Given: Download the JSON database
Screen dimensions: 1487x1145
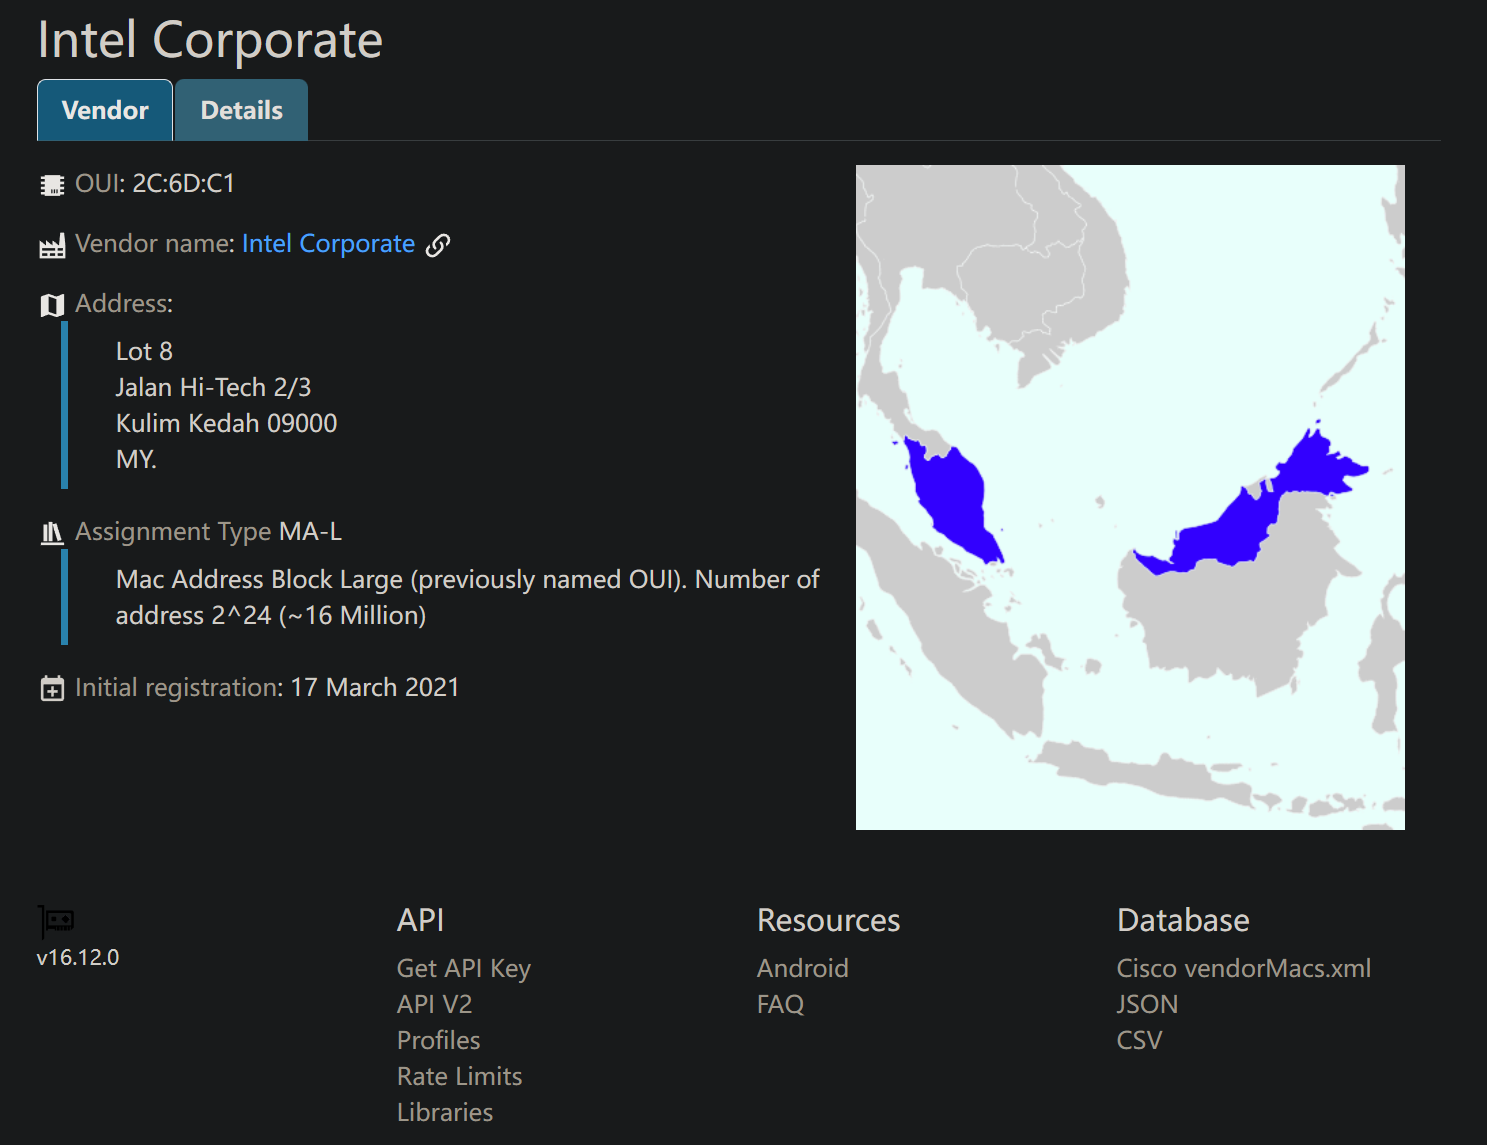Looking at the screenshot, I should tap(1147, 1004).
